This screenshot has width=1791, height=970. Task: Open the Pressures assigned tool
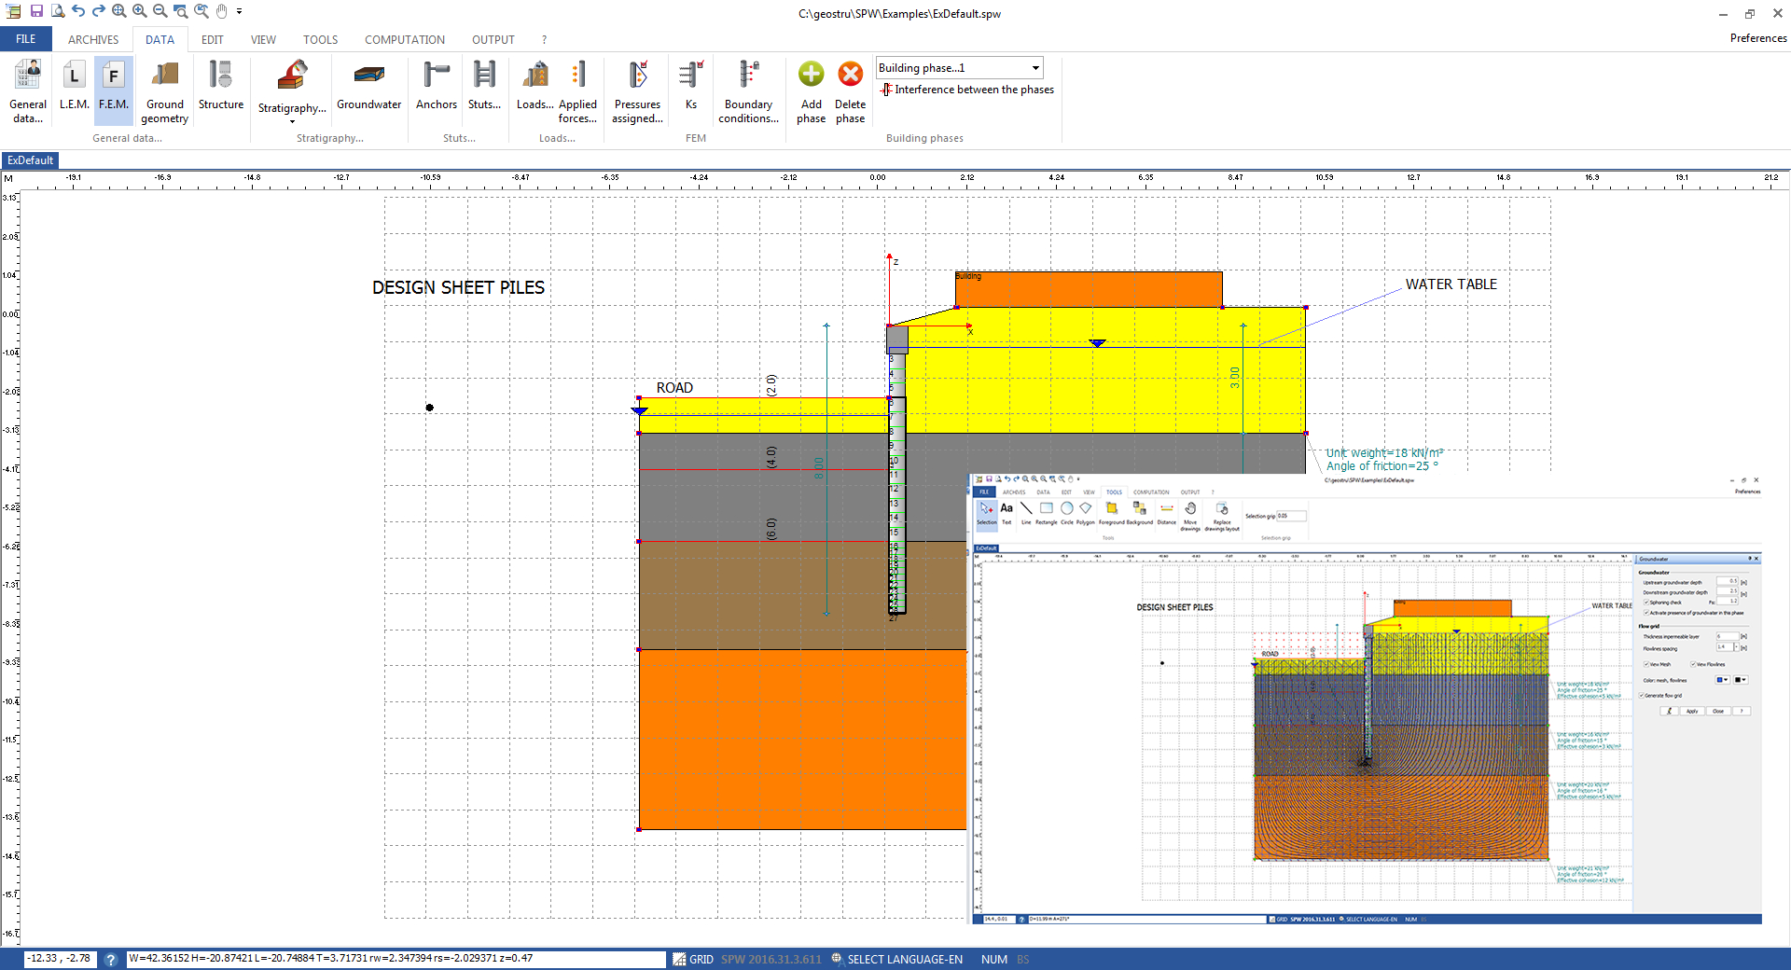point(637,90)
